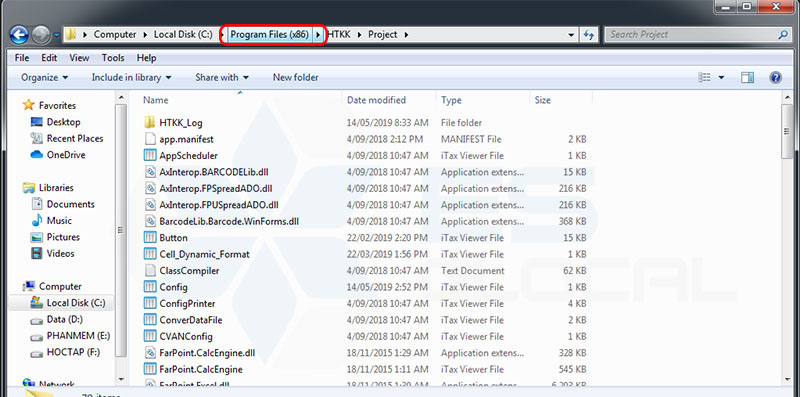The width and height of the screenshot is (800, 397).
Task: Open the HOCTAP (F:) drive
Action: (73, 352)
